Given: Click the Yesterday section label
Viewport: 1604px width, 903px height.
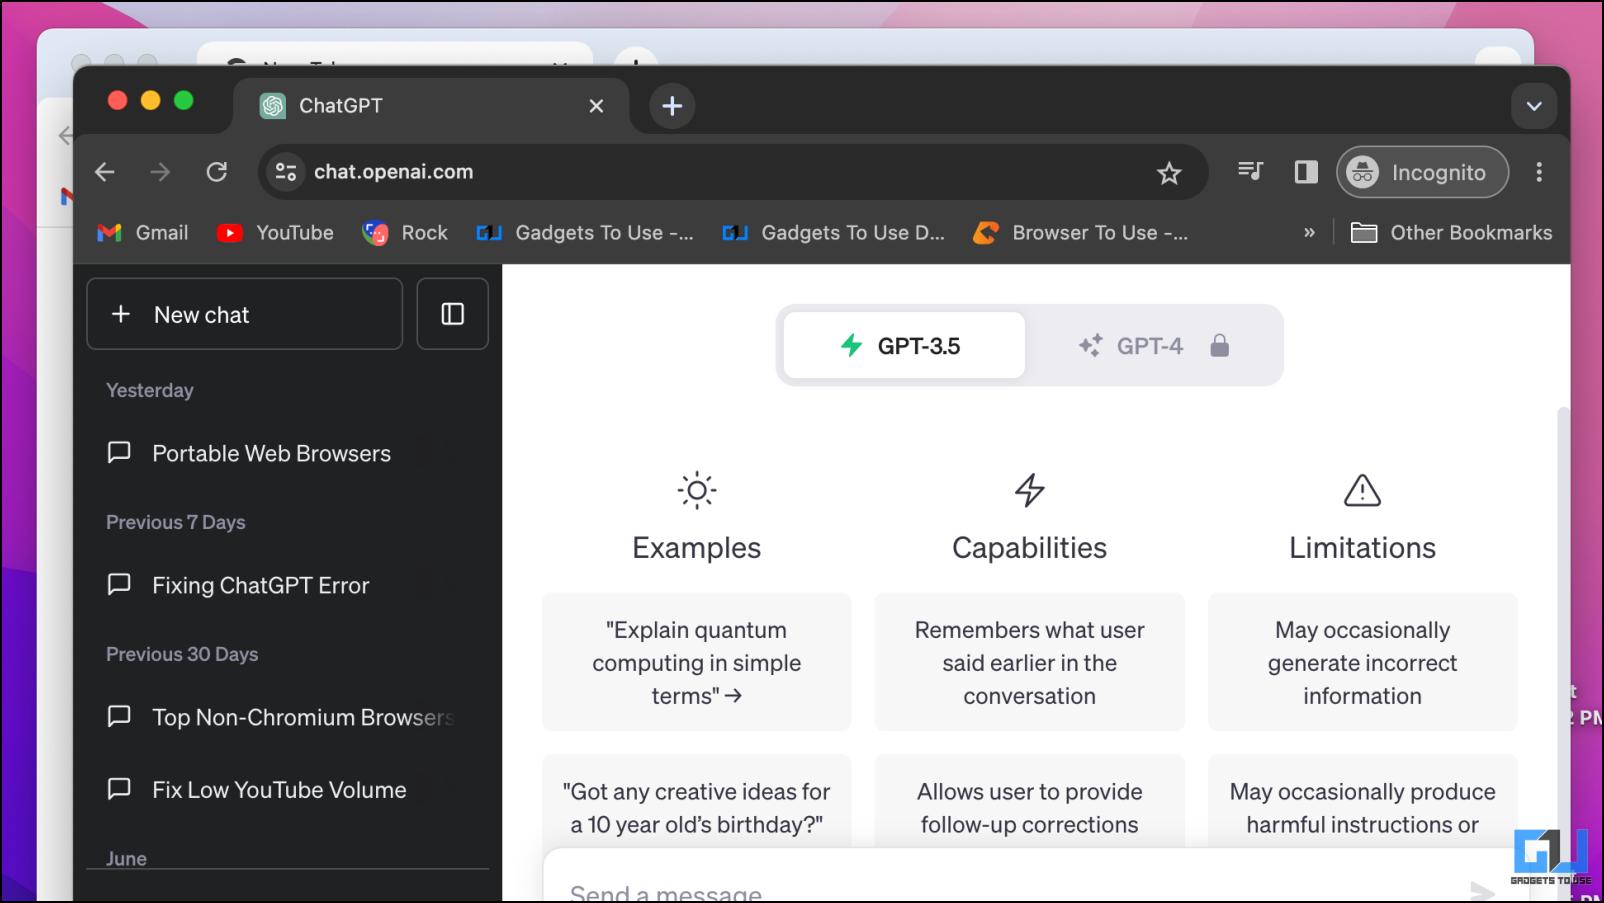Looking at the screenshot, I should tap(150, 390).
